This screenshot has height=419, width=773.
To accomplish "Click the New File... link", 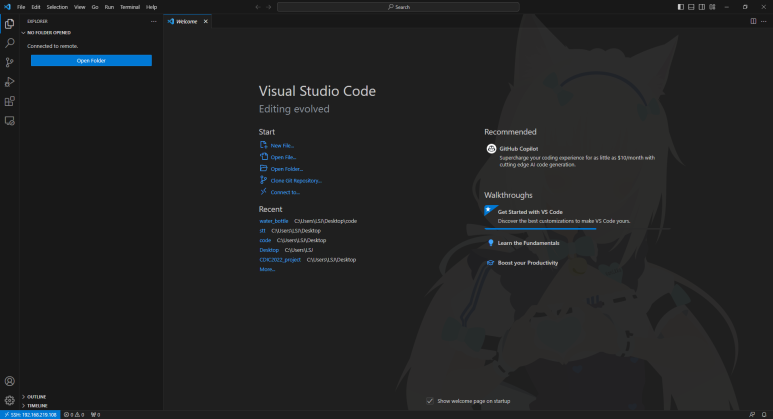I will click(x=282, y=145).
